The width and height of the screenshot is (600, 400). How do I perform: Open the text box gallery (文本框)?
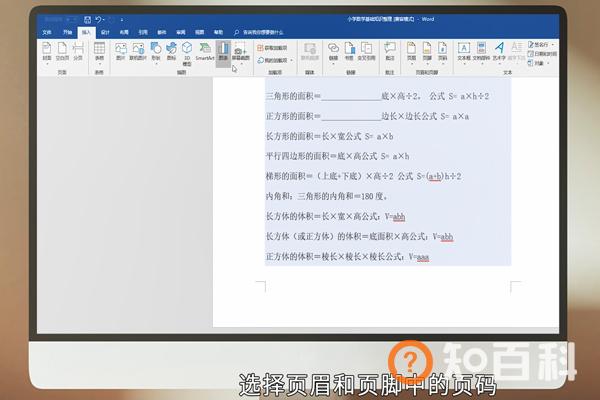click(x=464, y=53)
